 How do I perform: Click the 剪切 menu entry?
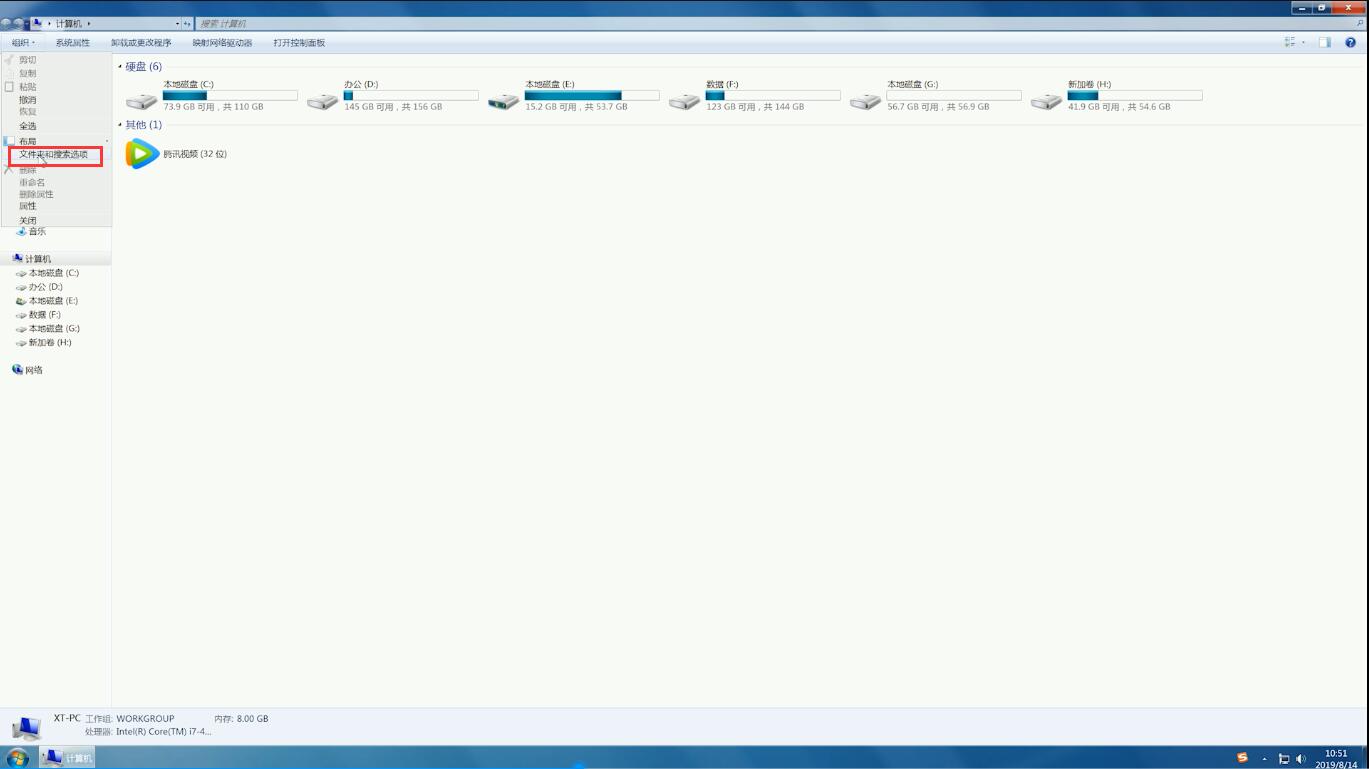[28, 60]
